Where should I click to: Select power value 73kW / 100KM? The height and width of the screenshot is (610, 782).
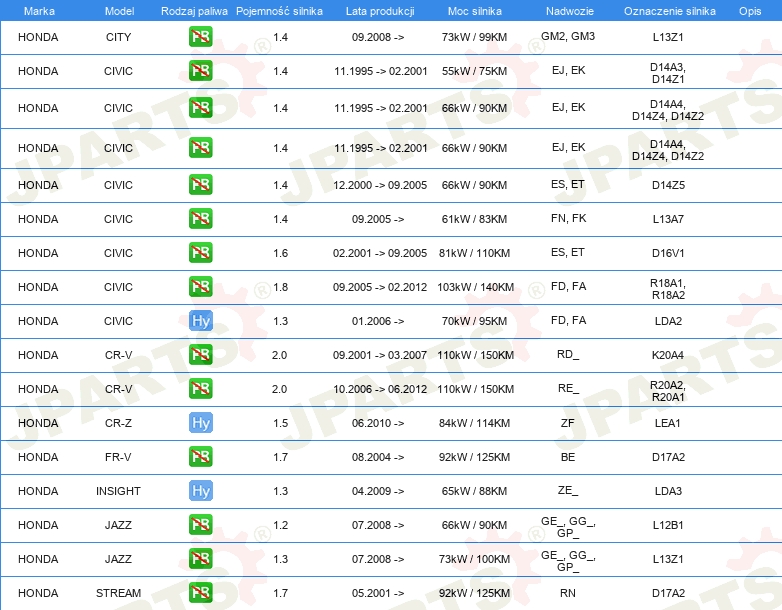tap(474, 559)
